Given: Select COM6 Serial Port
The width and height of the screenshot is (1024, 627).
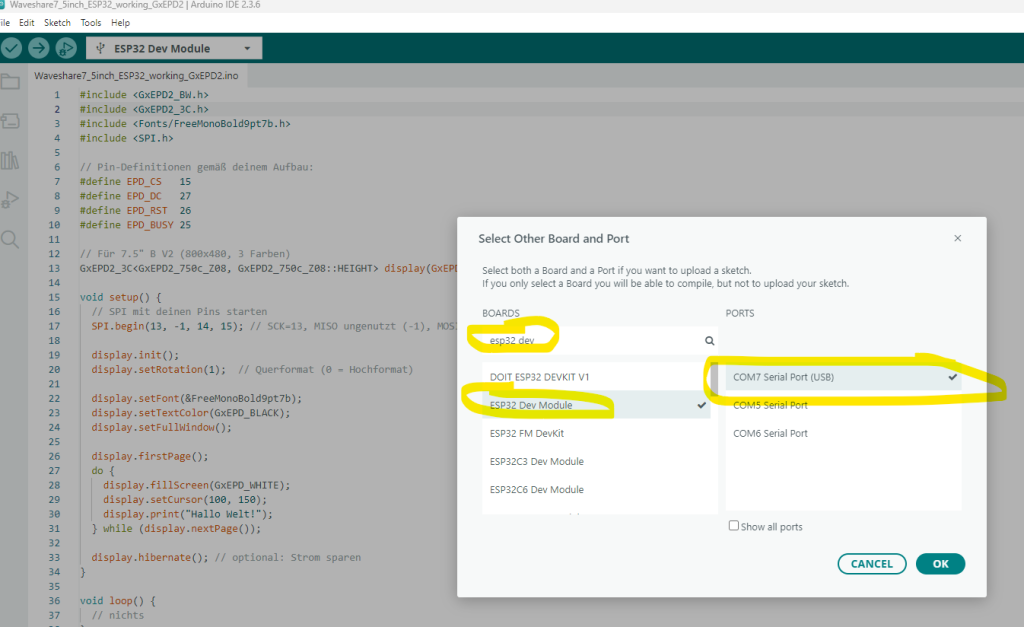Looking at the screenshot, I should 843,433.
